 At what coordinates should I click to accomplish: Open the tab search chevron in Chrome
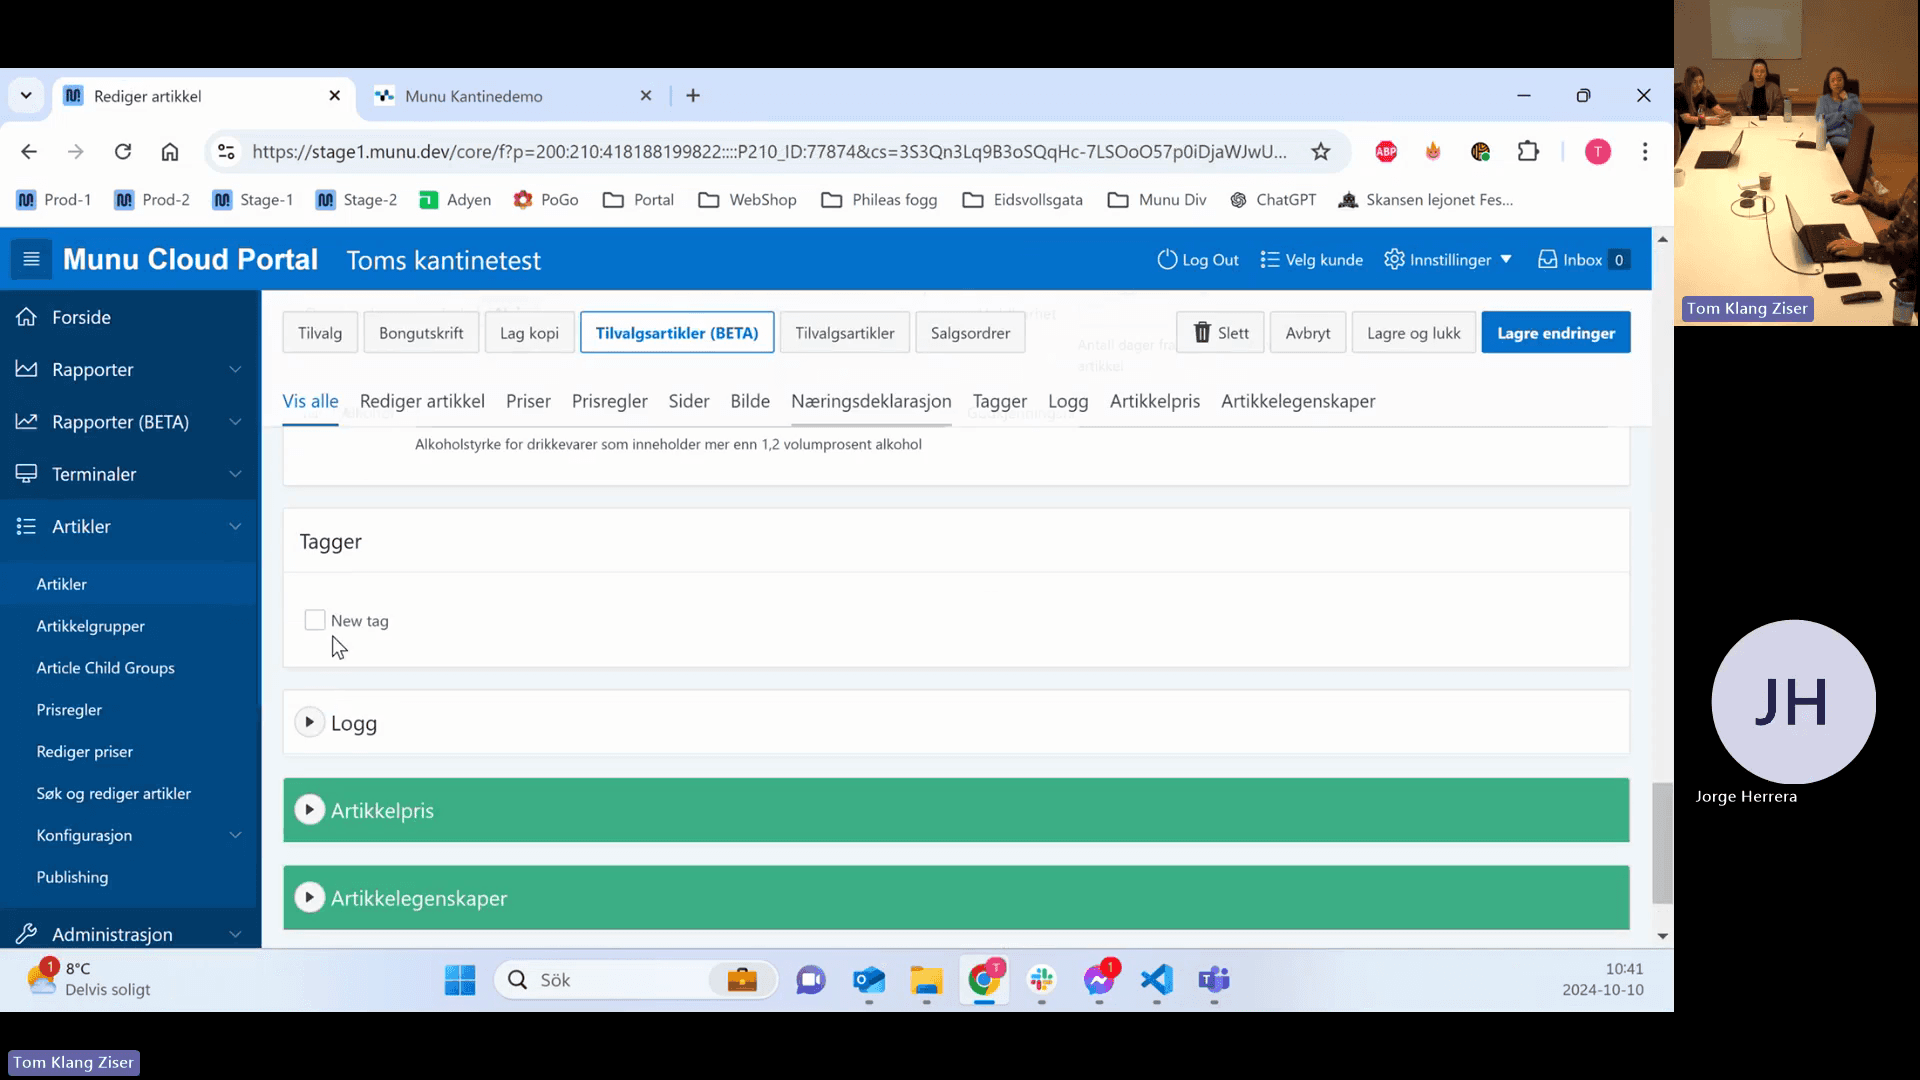coord(26,96)
